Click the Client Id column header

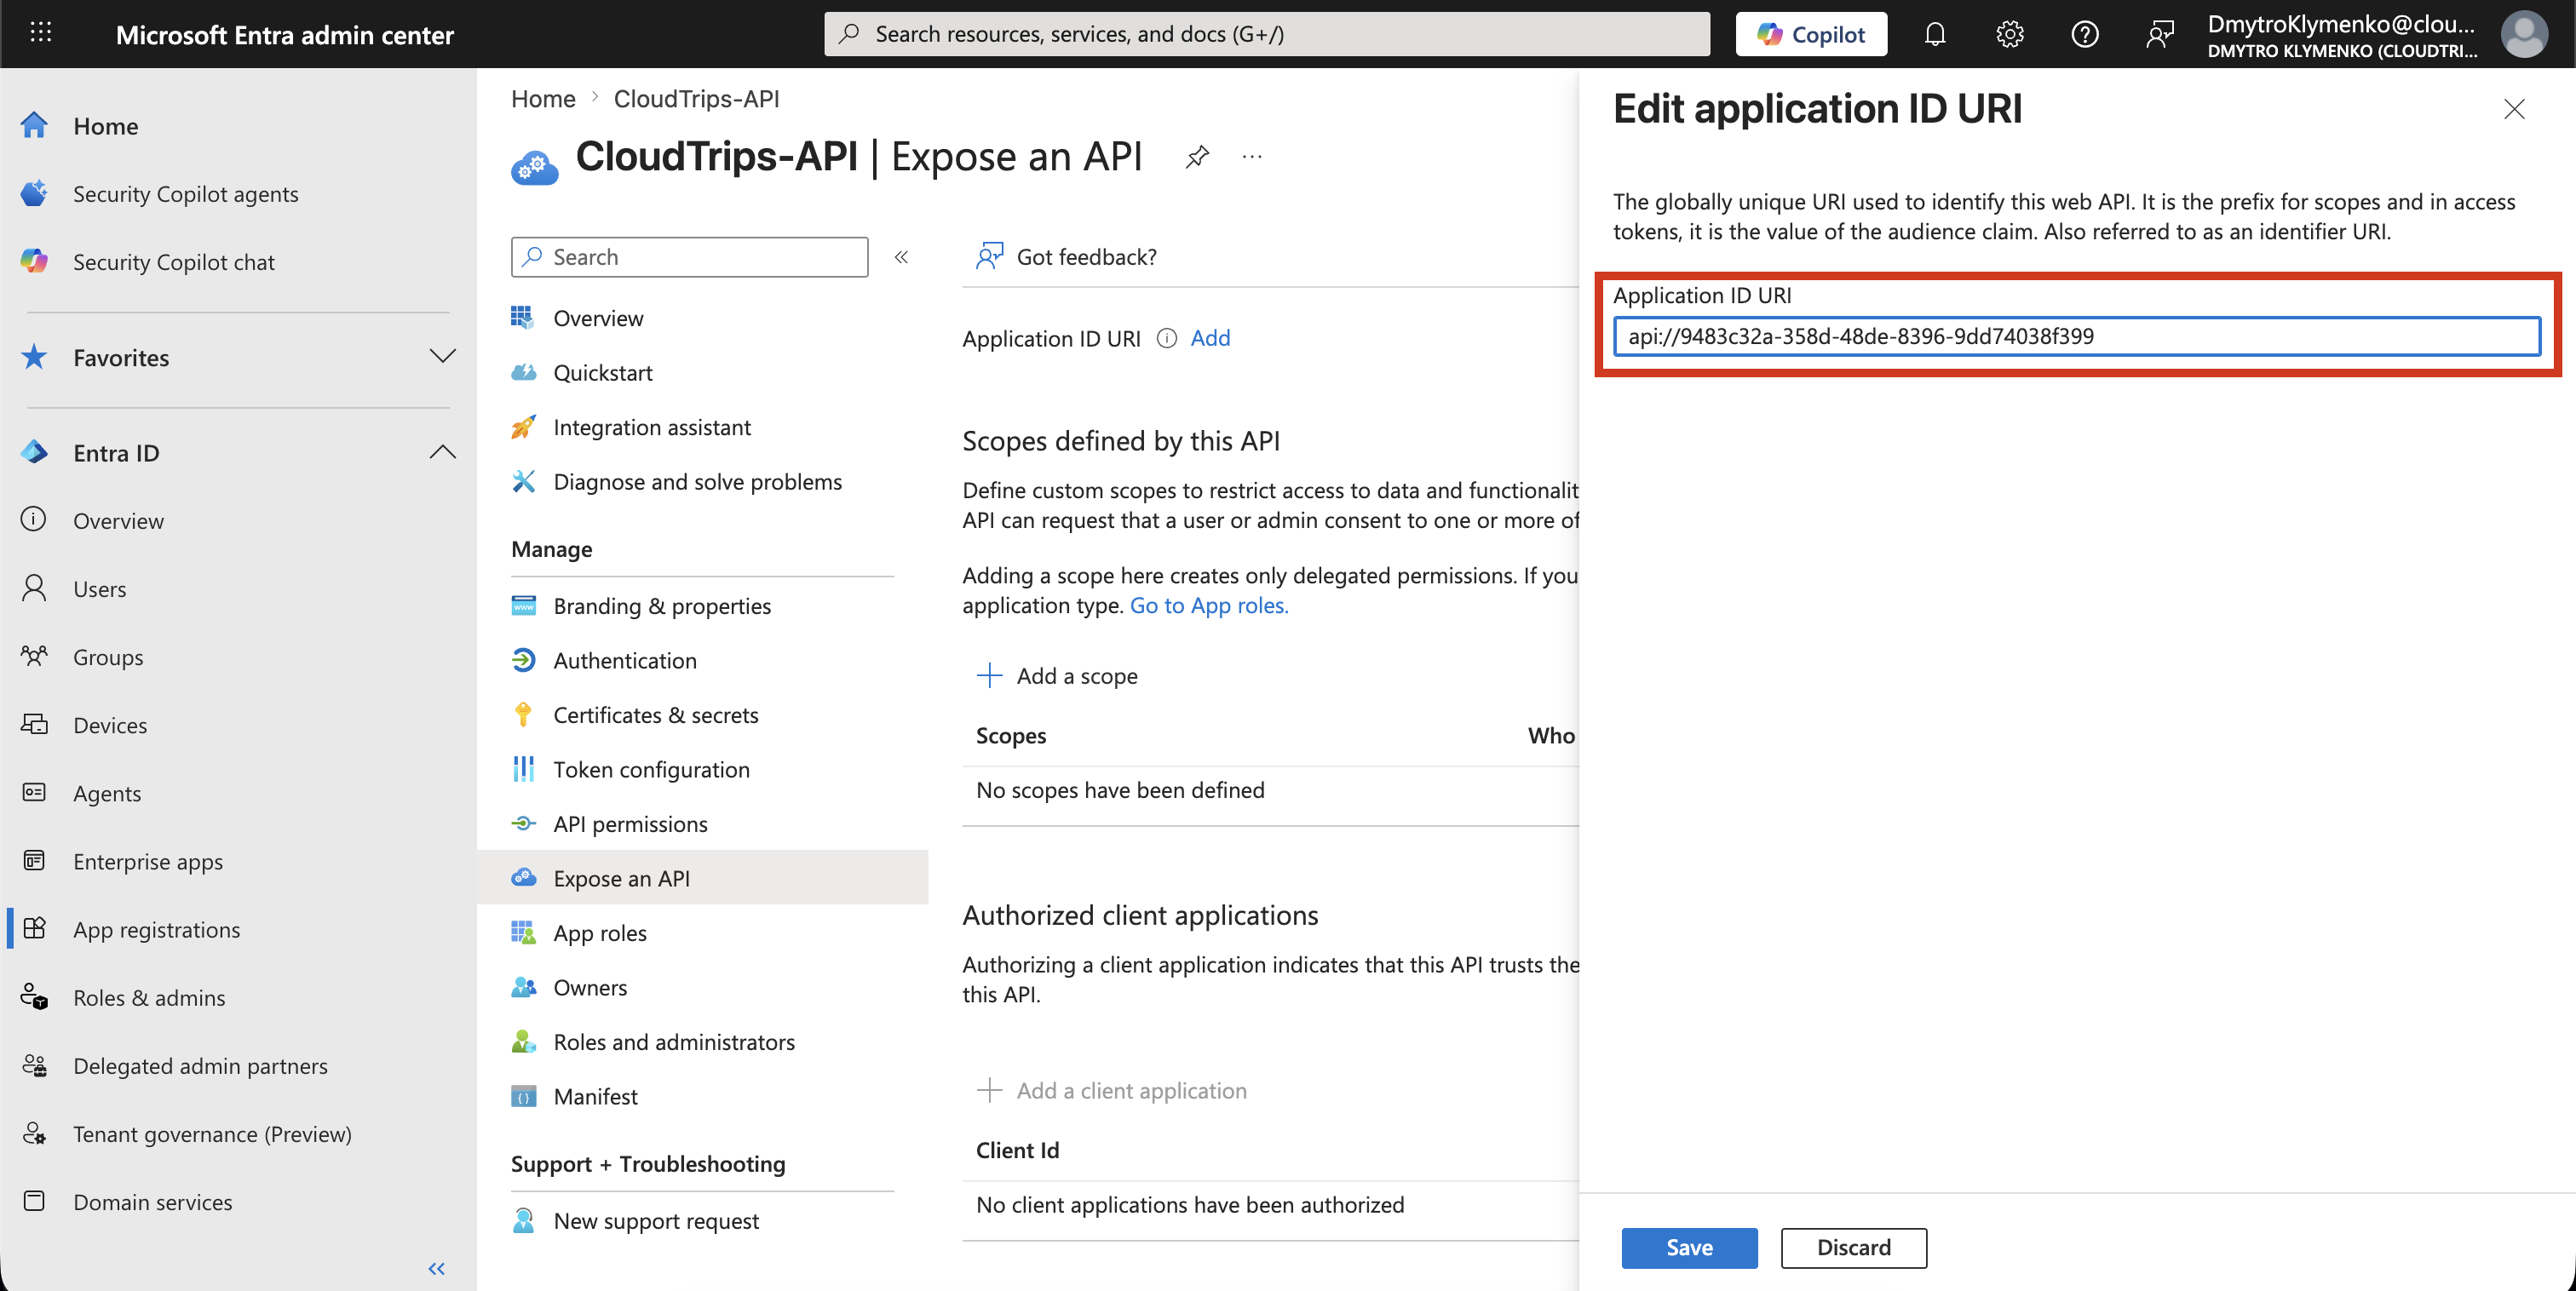(1017, 1150)
